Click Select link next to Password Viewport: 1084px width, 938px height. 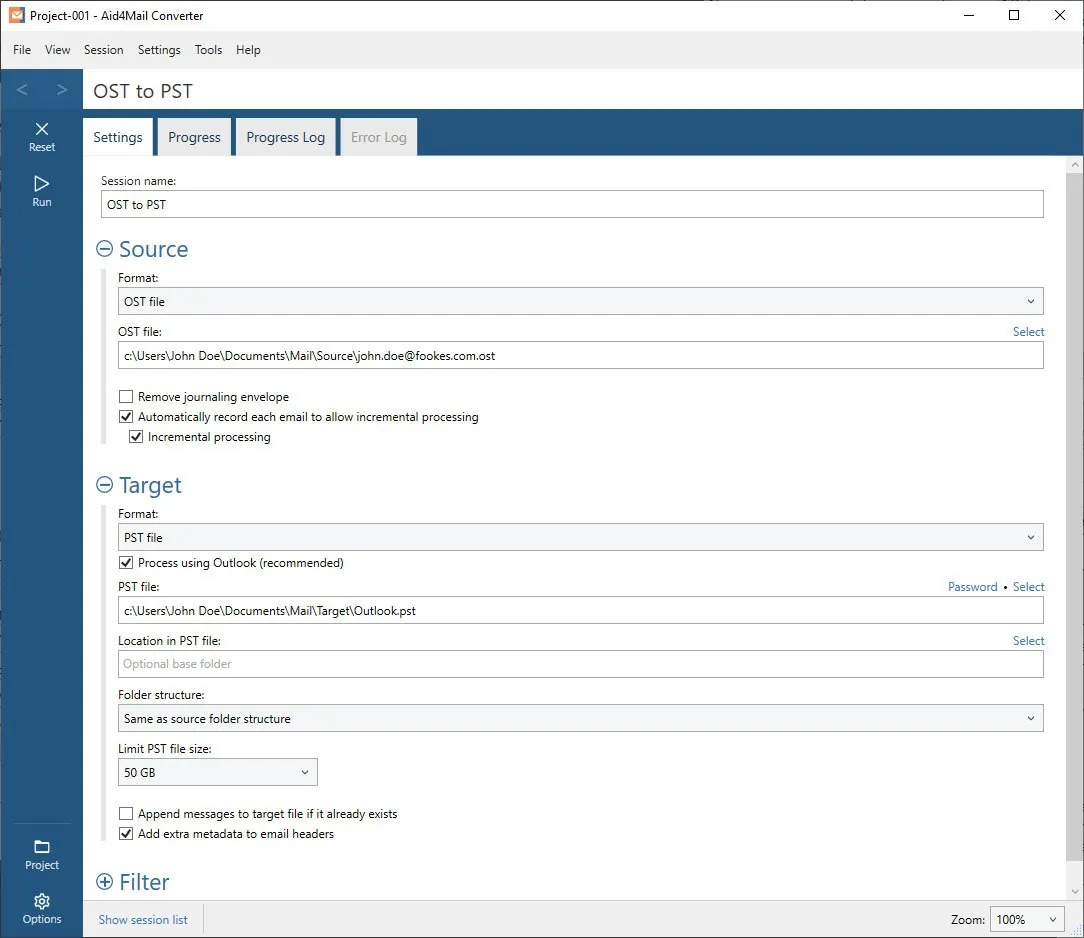(x=1028, y=587)
